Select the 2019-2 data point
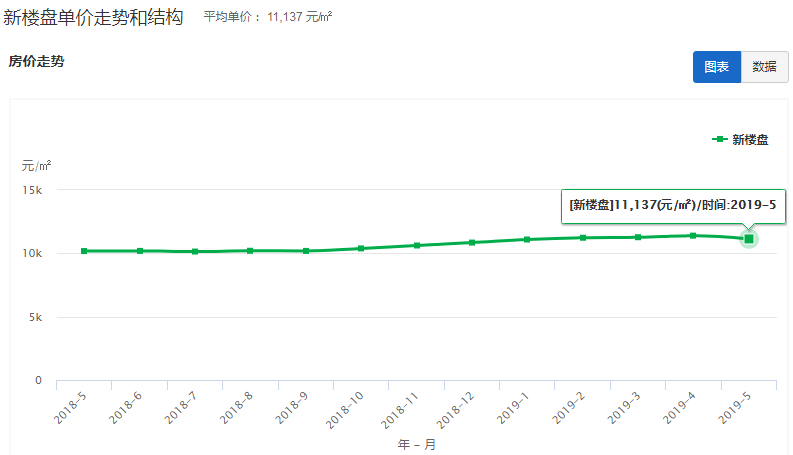This screenshot has width=793, height=455. click(583, 238)
